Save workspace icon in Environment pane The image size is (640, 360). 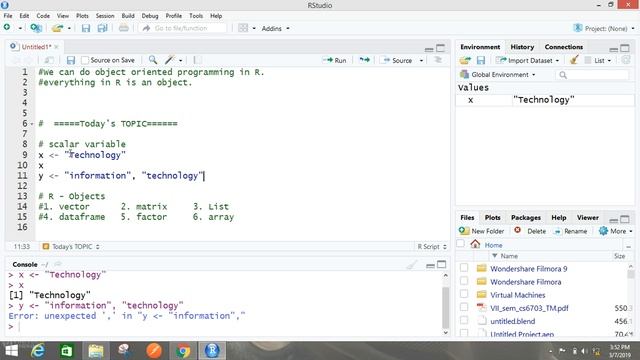coord(481,60)
